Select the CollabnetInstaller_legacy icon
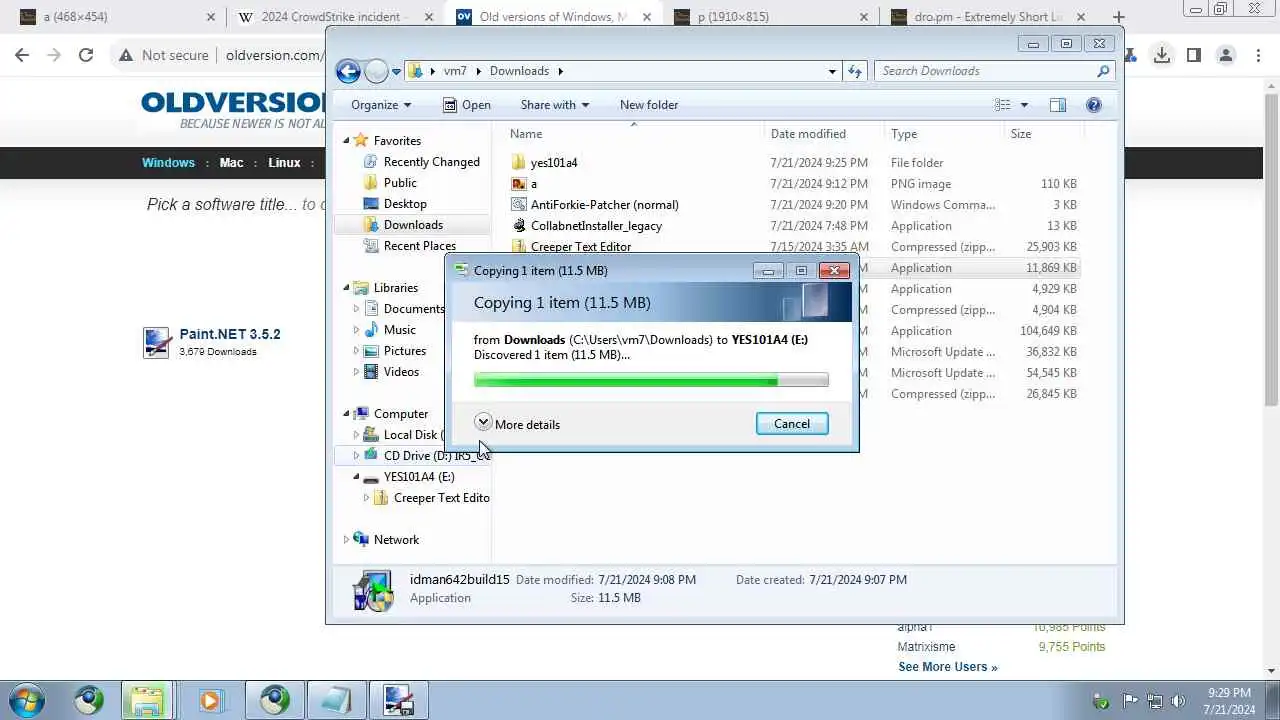The image size is (1280, 720). pos(518,225)
